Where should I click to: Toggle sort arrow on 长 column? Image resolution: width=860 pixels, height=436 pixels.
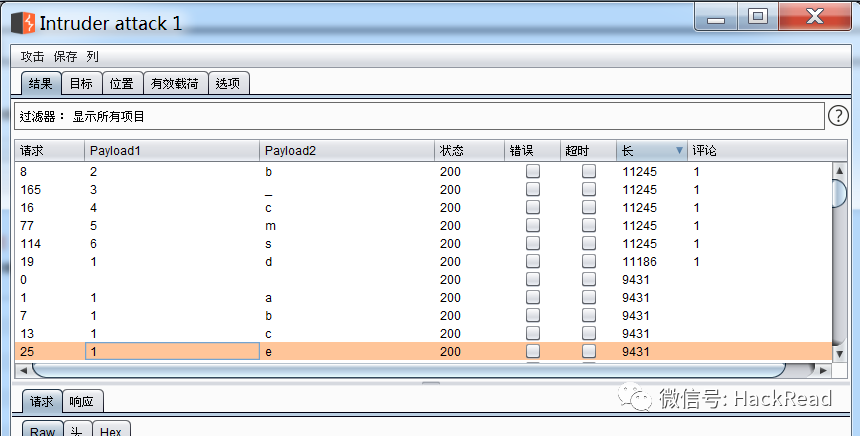coord(679,150)
